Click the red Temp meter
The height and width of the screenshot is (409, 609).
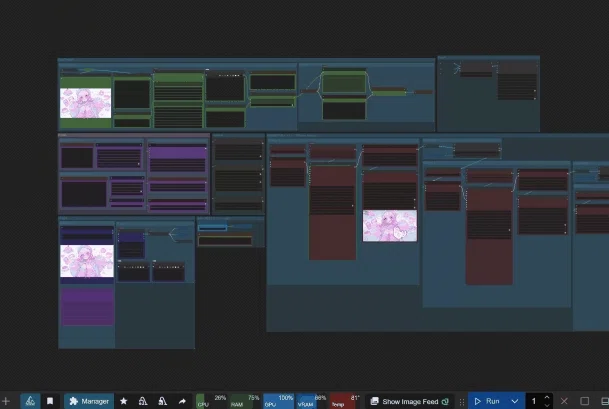point(345,401)
